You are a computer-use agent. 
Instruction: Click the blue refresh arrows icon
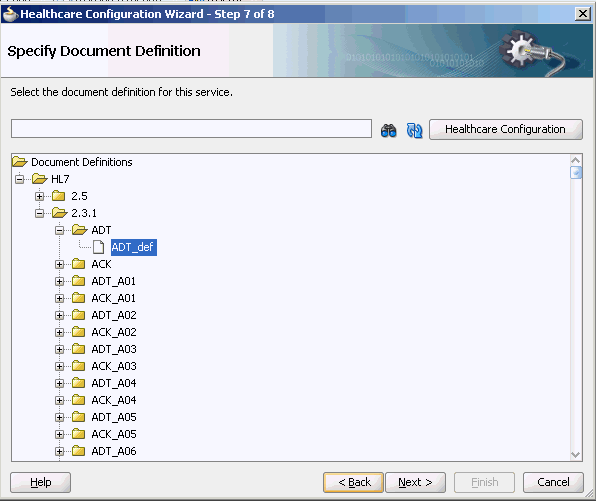click(x=414, y=130)
